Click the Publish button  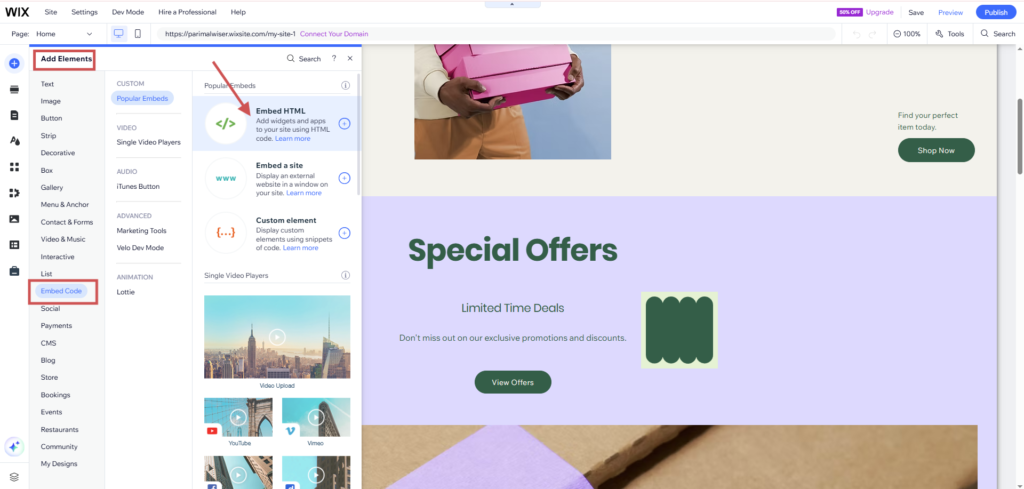point(996,12)
